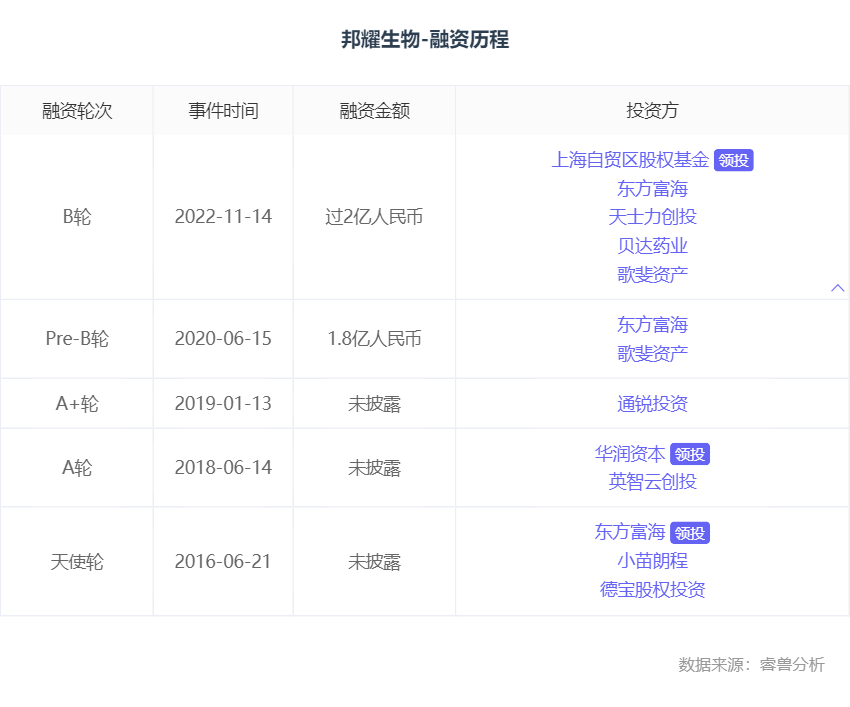Visit the 天士力创投 investor link
Viewport: 850px width, 707px height.
tap(652, 217)
